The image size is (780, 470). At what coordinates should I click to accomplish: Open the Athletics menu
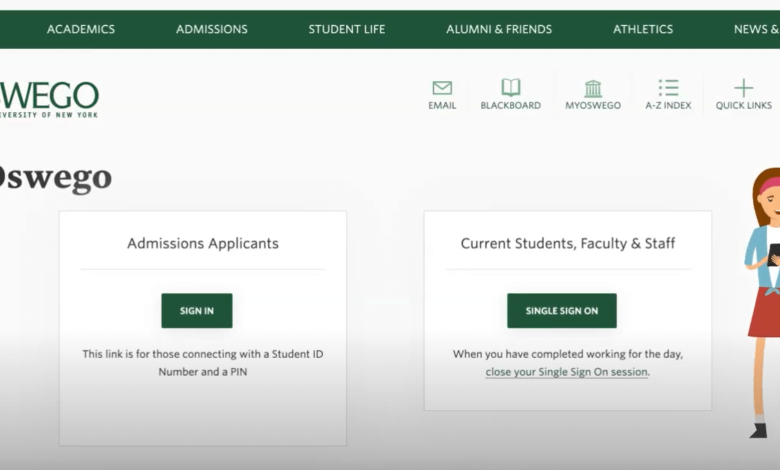(x=643, y=29)
